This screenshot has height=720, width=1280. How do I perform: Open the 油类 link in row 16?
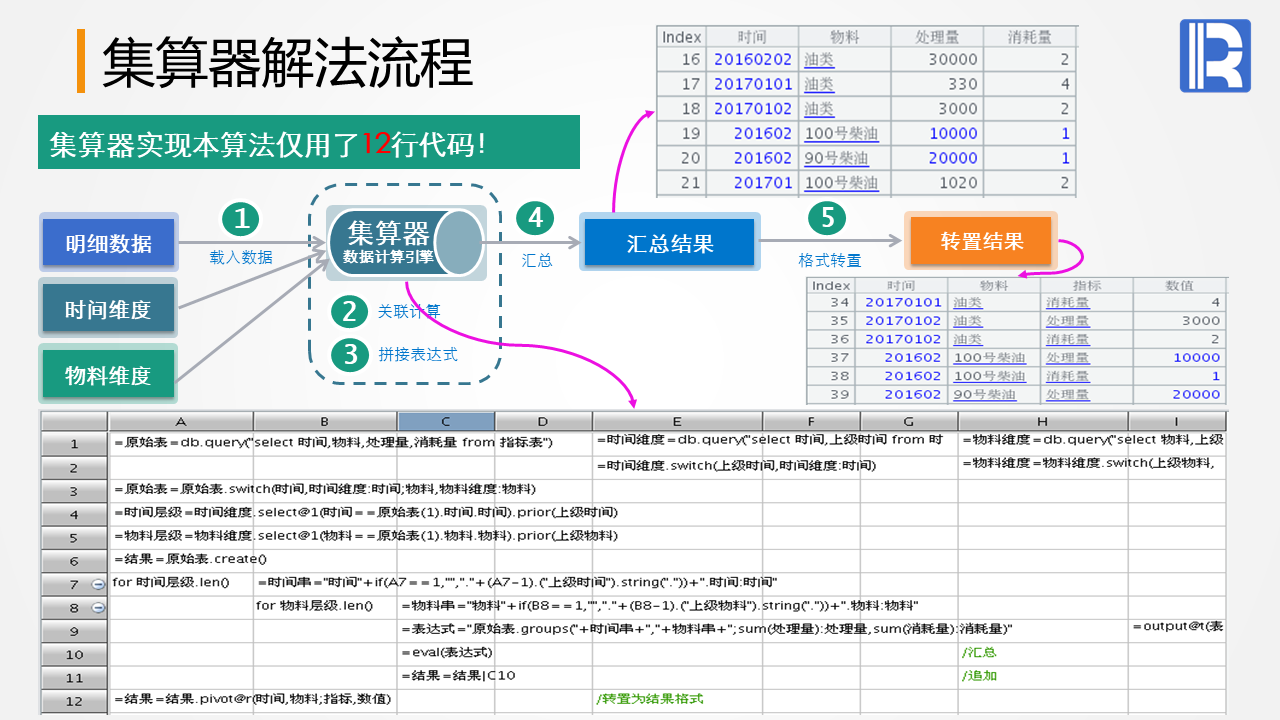[x=818, y=59]
